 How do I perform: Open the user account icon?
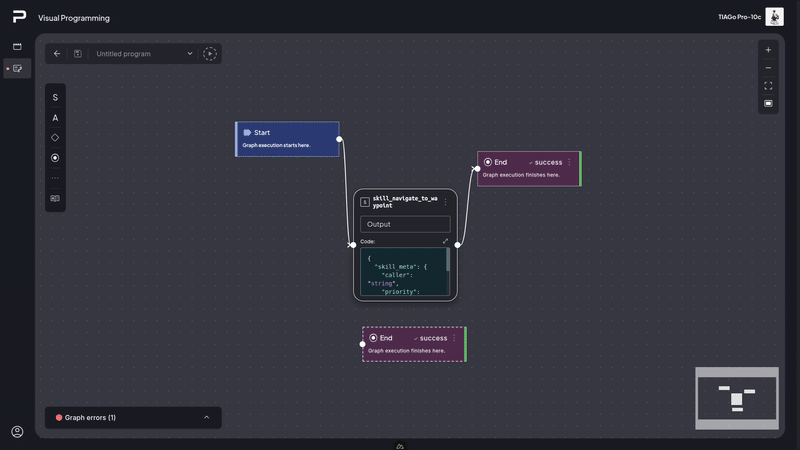tap(17, 432)
